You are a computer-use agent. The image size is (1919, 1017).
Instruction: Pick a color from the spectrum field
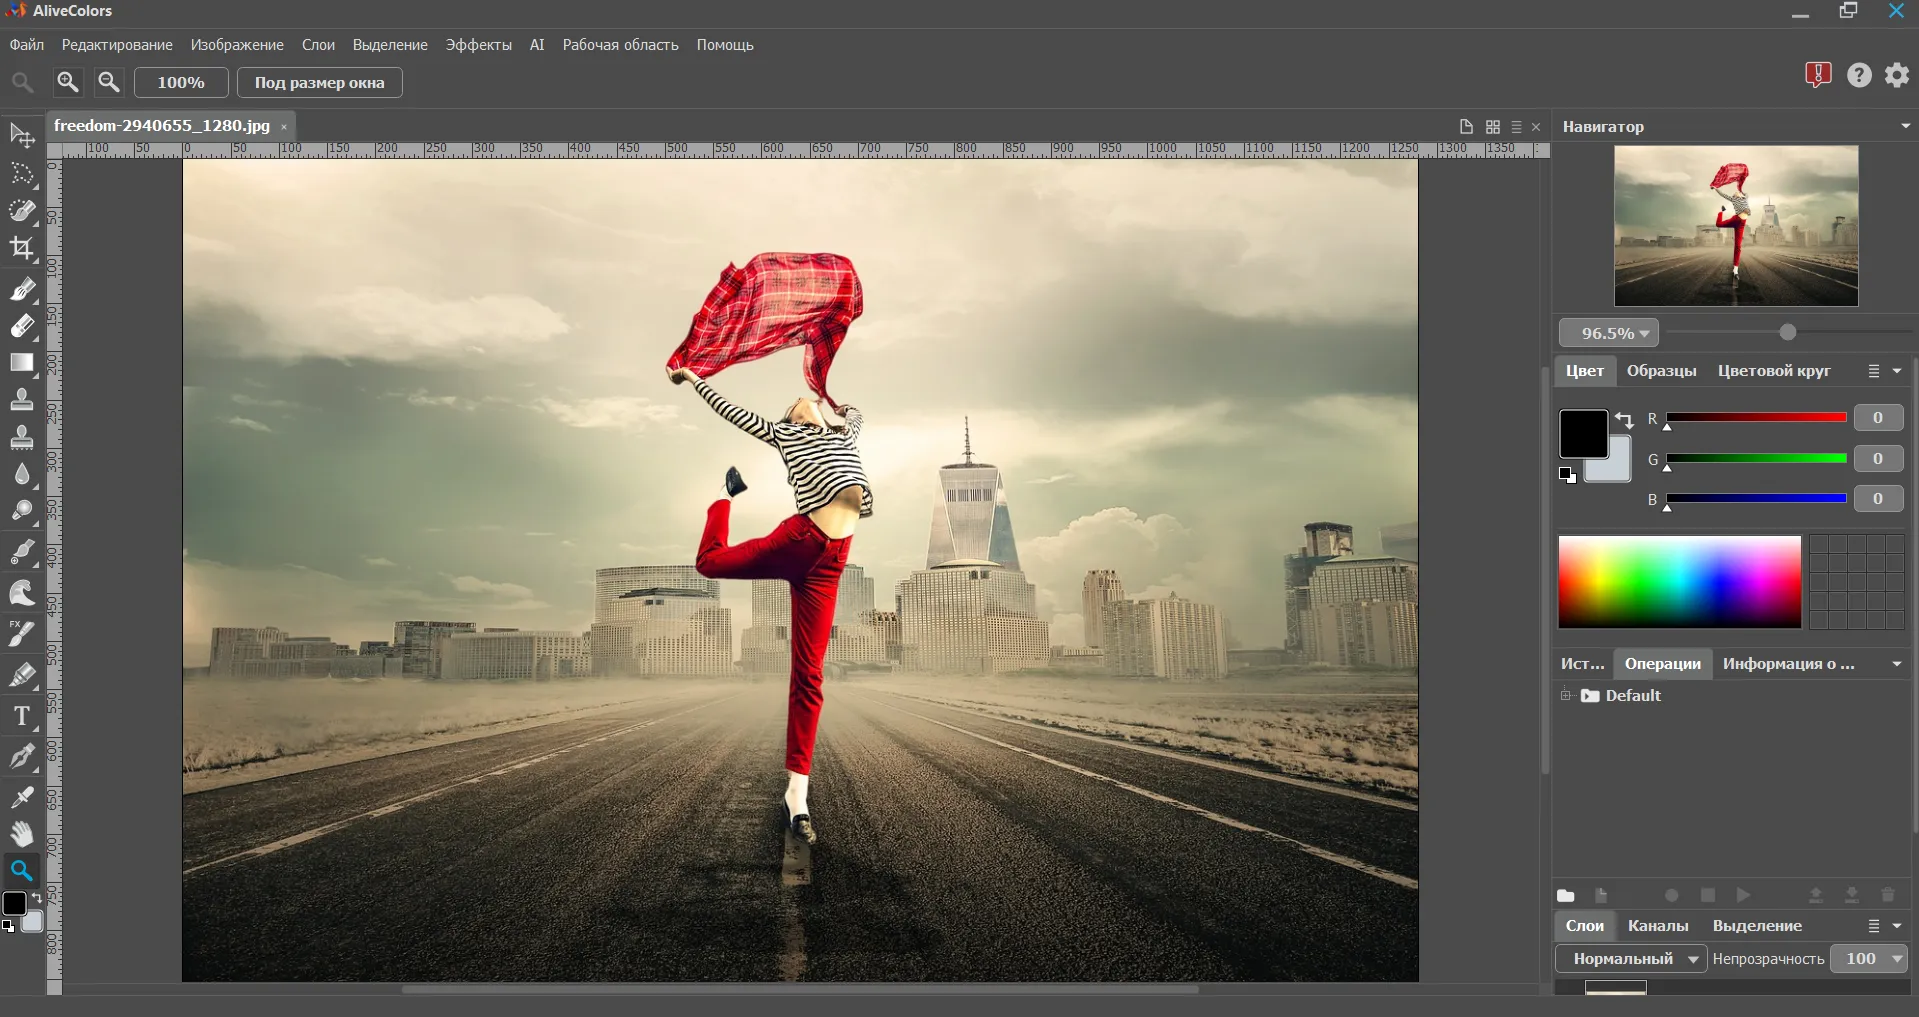(x=1679, y=582)
